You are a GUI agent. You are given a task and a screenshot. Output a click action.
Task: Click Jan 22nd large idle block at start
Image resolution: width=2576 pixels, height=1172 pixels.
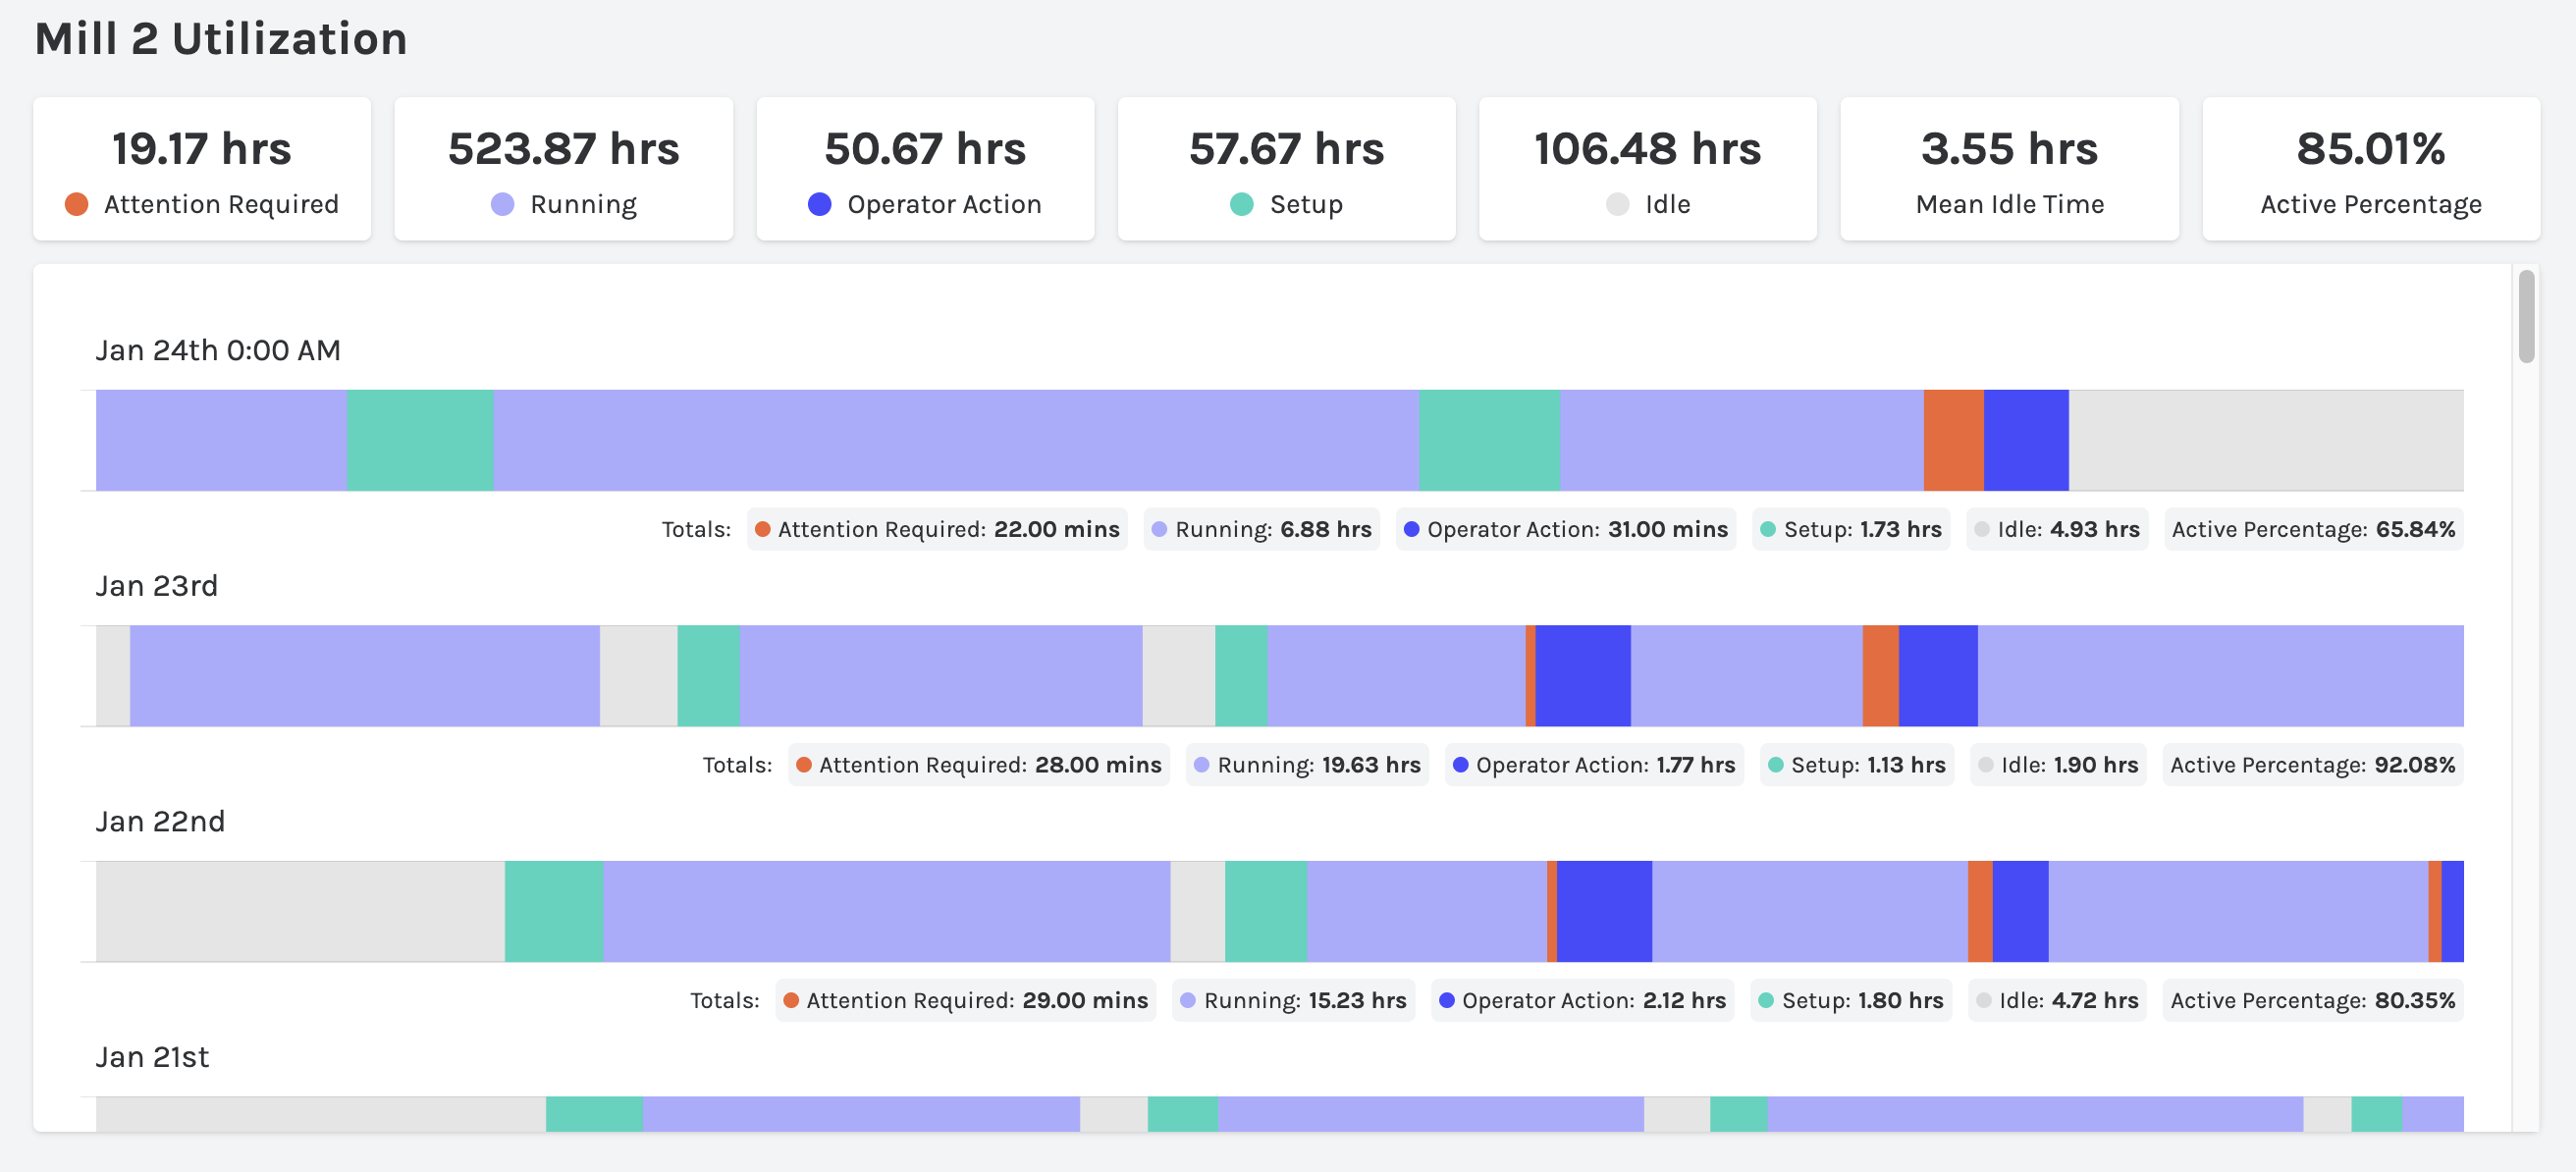pyautogui.click(x=300, y=911)
